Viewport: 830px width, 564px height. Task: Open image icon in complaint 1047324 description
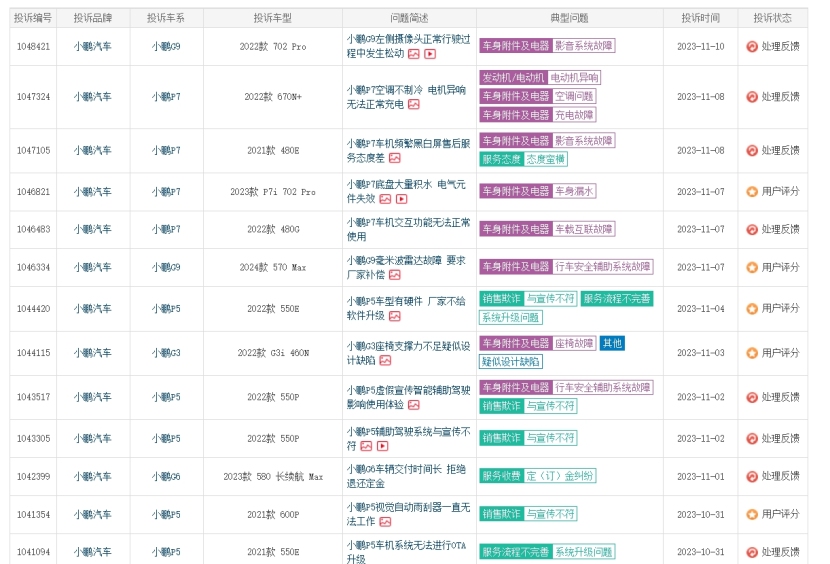[x=414, y=104]
